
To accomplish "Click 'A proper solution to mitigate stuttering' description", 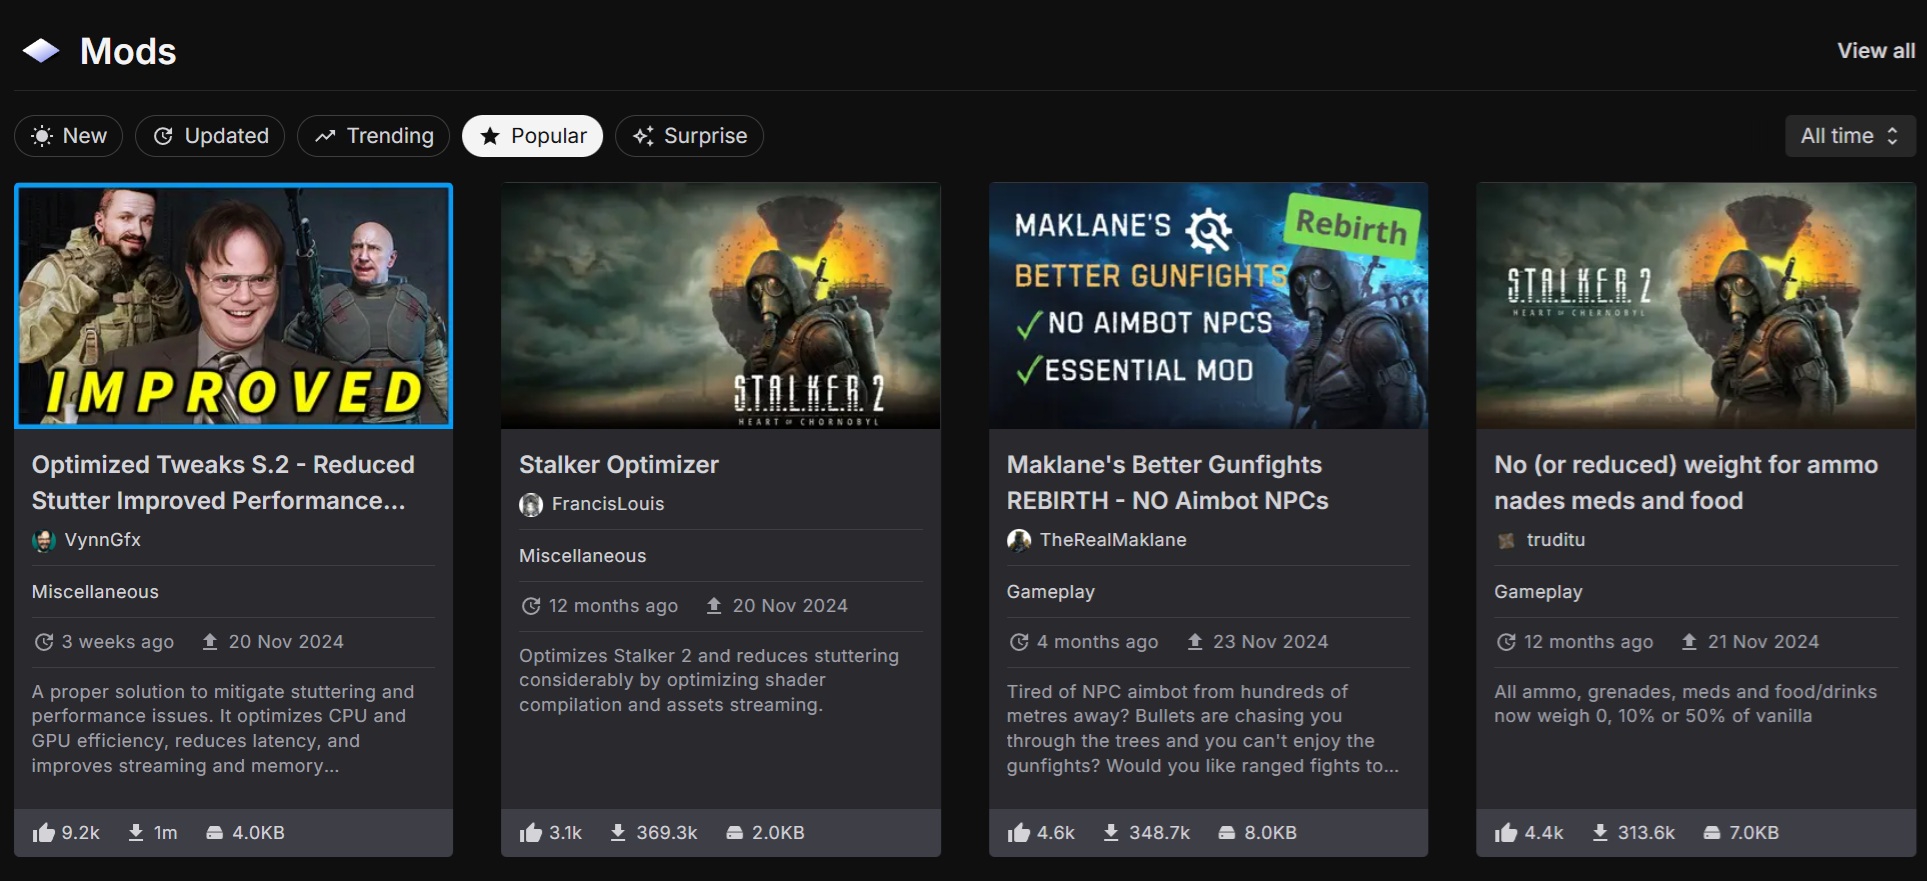I will (223, 729).
